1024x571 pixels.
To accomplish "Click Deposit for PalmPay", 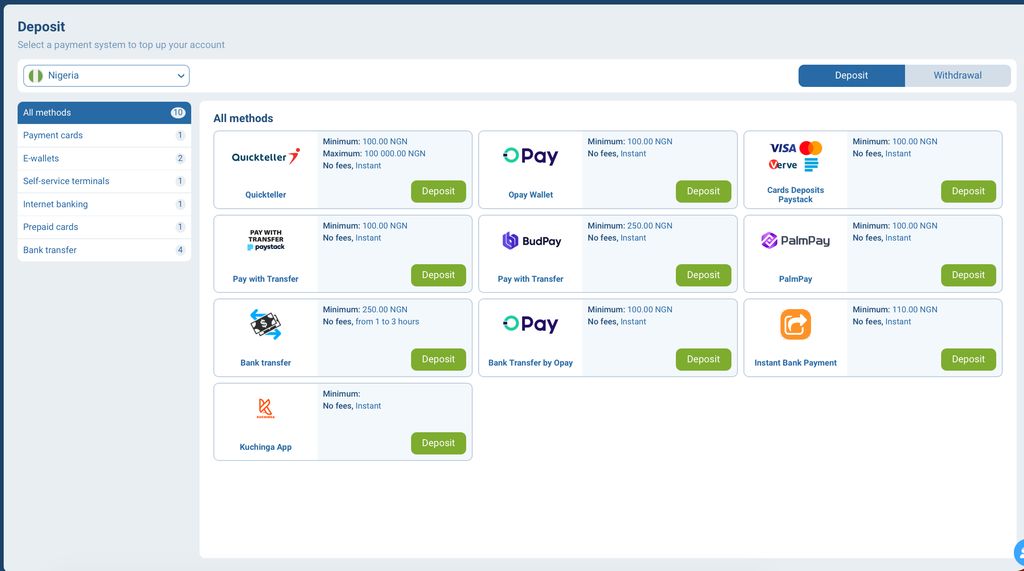I will pyautogui.click(x=968, y=275).
